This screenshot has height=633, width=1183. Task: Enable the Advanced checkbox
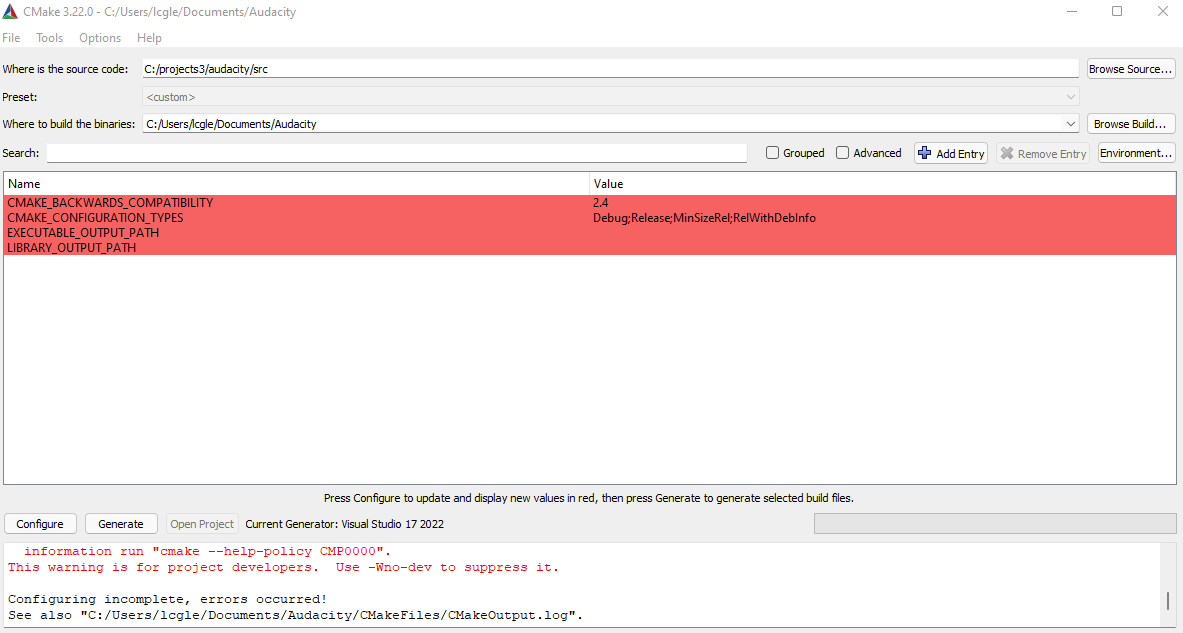[x=842, y=152]
